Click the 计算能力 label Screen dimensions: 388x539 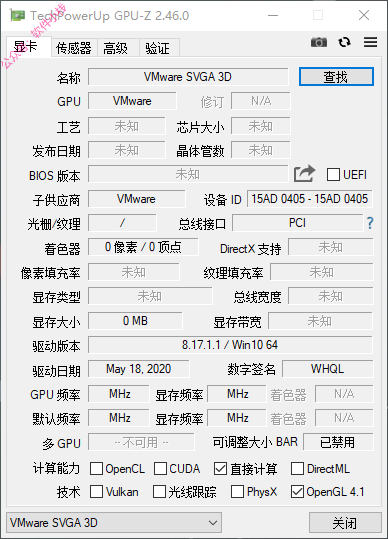tap(56, 469)
